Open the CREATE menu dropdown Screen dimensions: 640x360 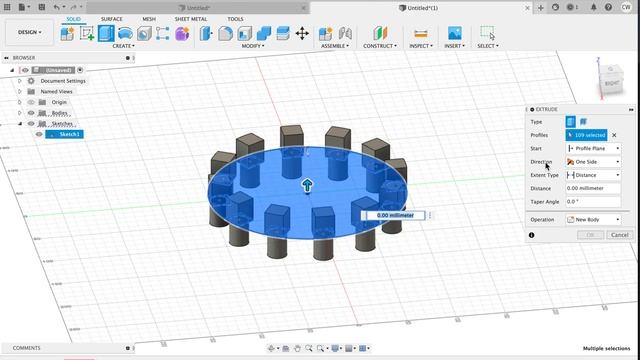[123, 46]
